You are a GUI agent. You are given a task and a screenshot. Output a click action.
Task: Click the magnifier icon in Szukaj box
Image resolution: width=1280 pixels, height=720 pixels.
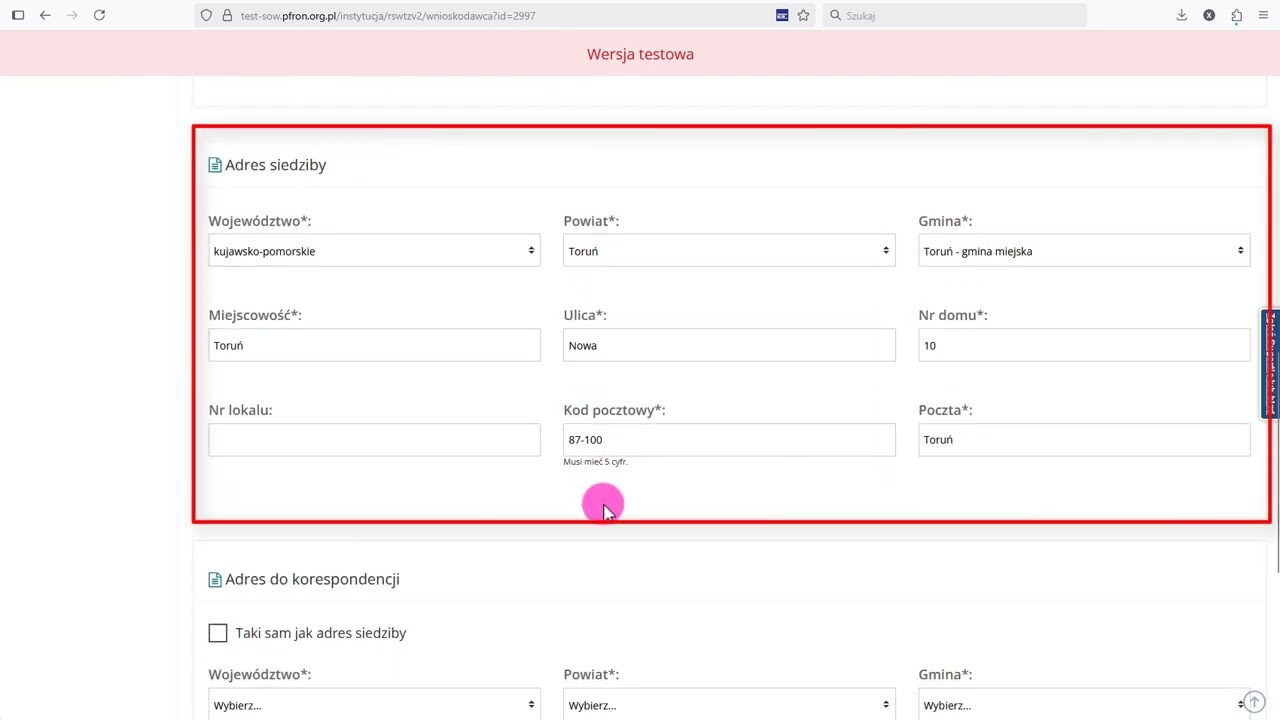(835, 16)
